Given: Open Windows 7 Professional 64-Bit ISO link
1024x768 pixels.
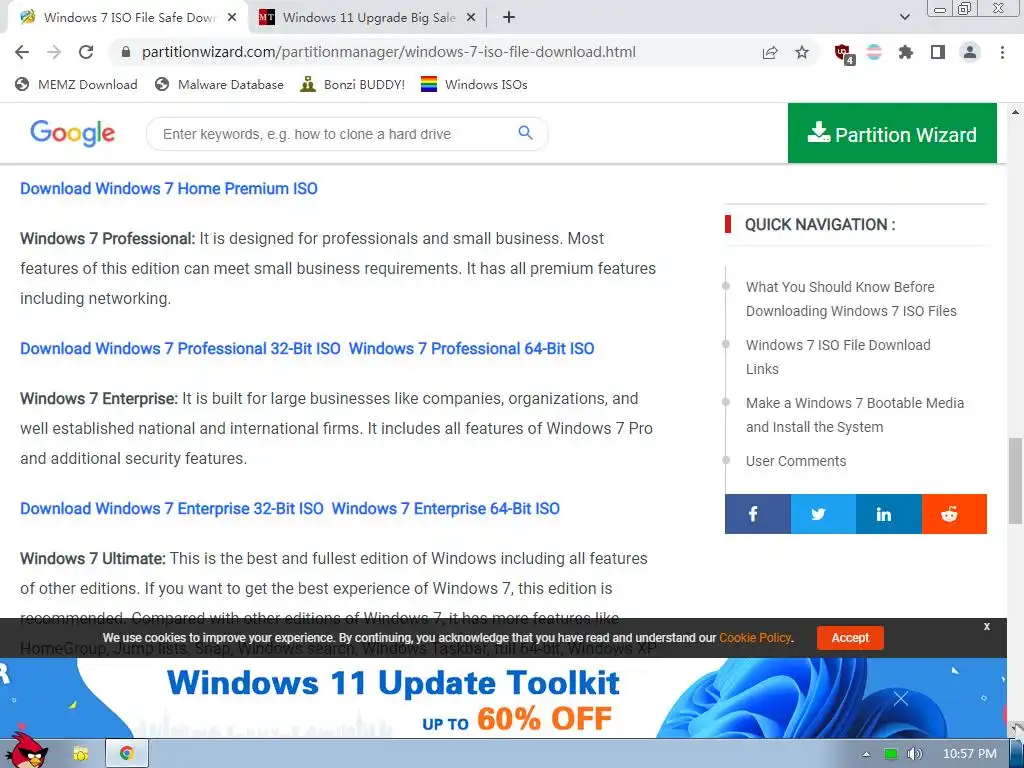Looking at the screenshot, I should pyautogui.click(x=472, y=349).
